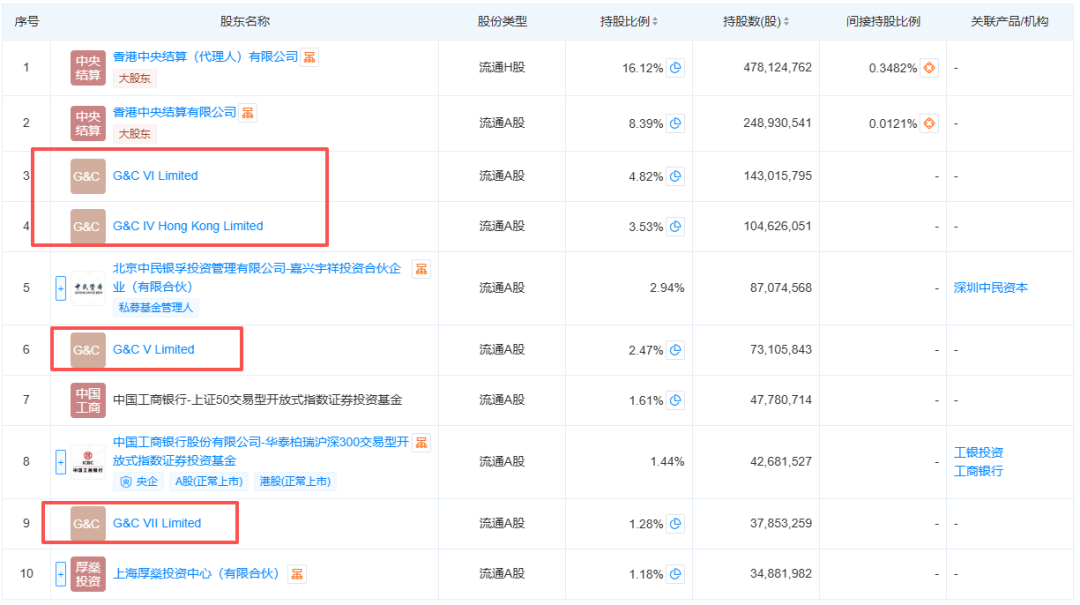Click the 股份类型 column header
1080x605 pixels.
coord(502,21)
